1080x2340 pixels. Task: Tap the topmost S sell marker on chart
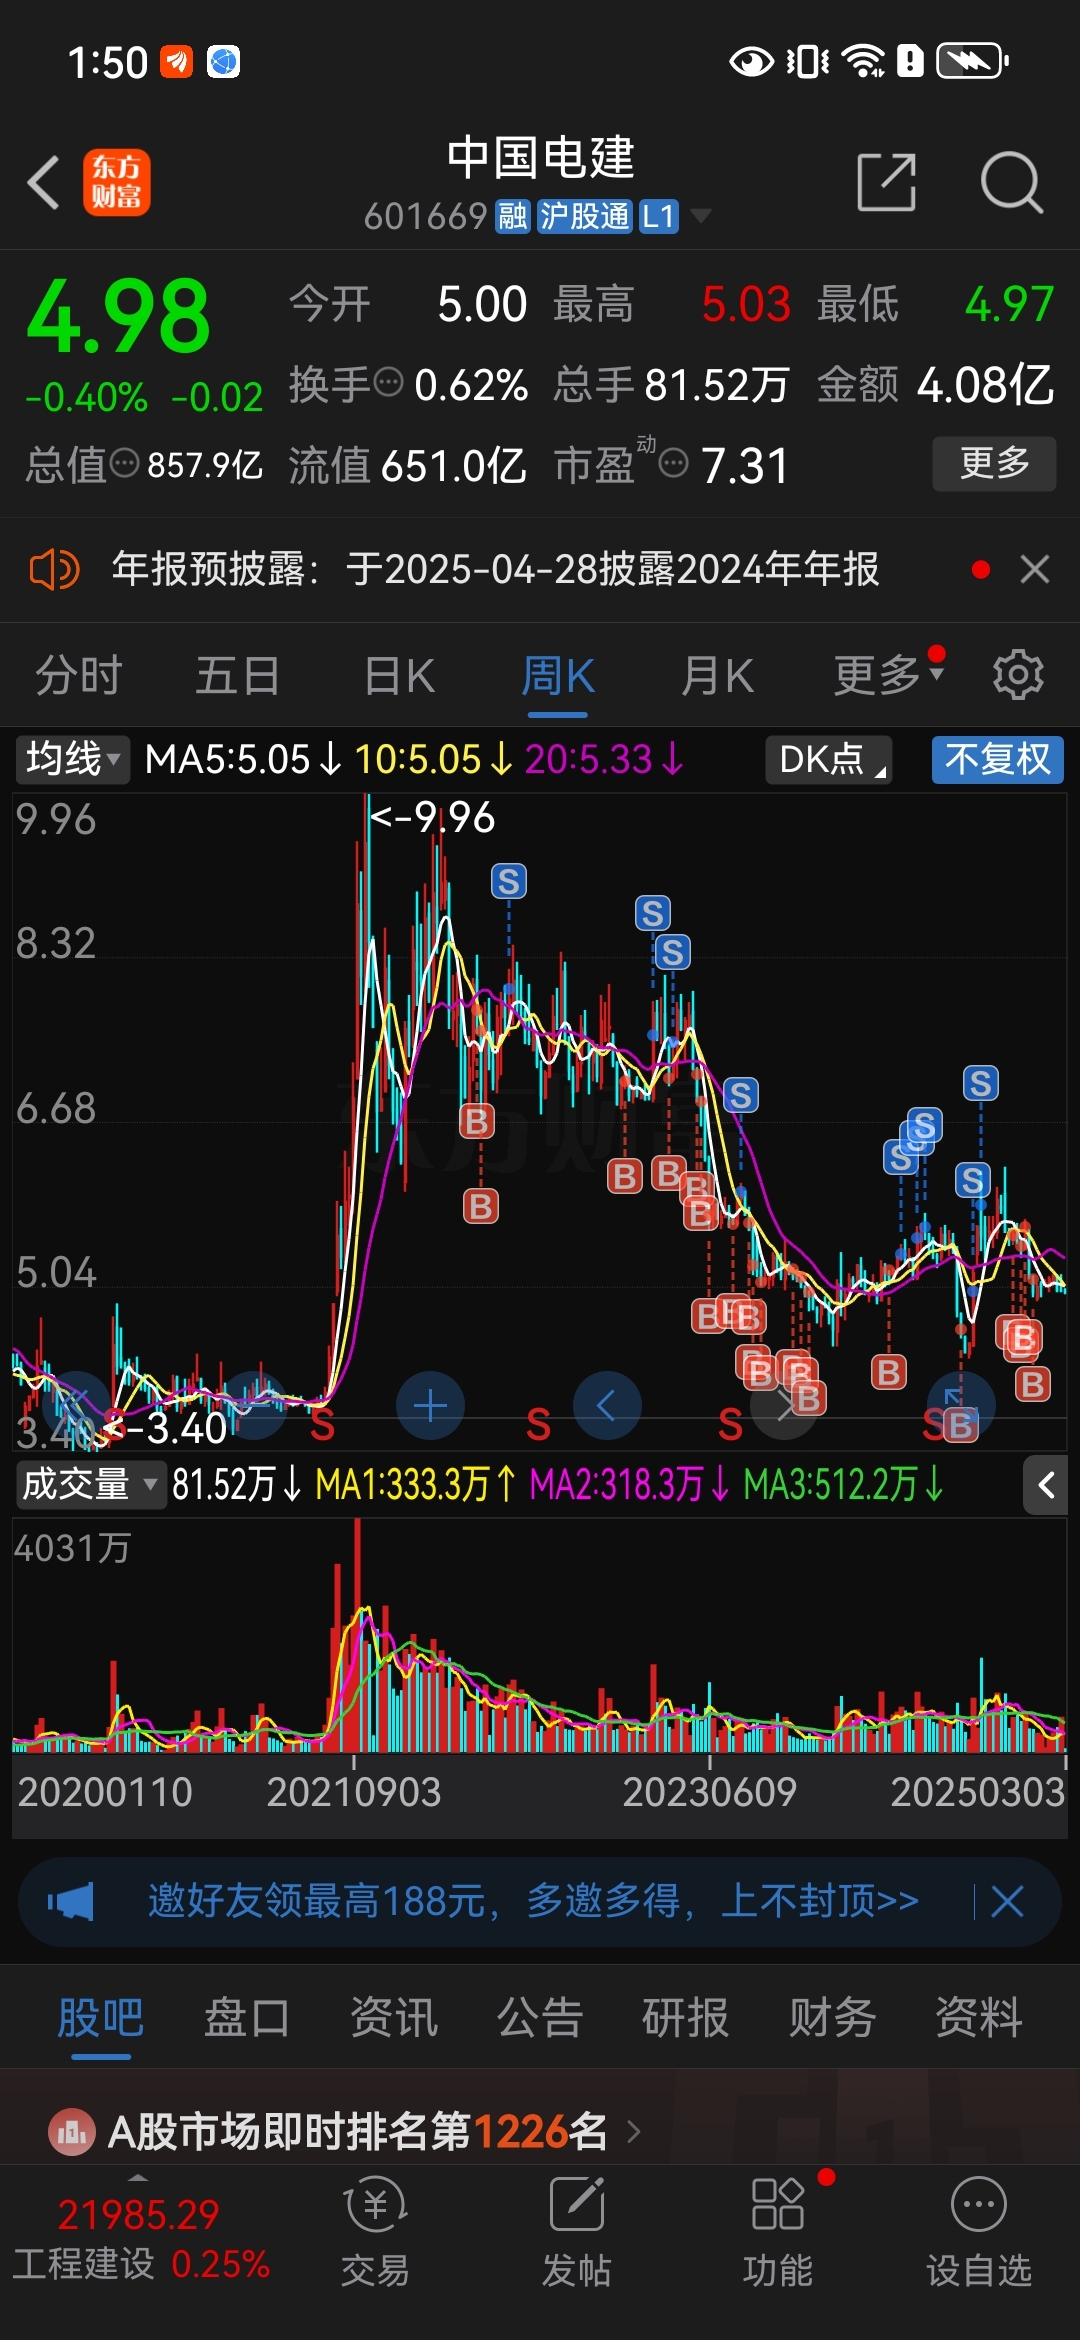pyautogui.click(x=508, y=881)
